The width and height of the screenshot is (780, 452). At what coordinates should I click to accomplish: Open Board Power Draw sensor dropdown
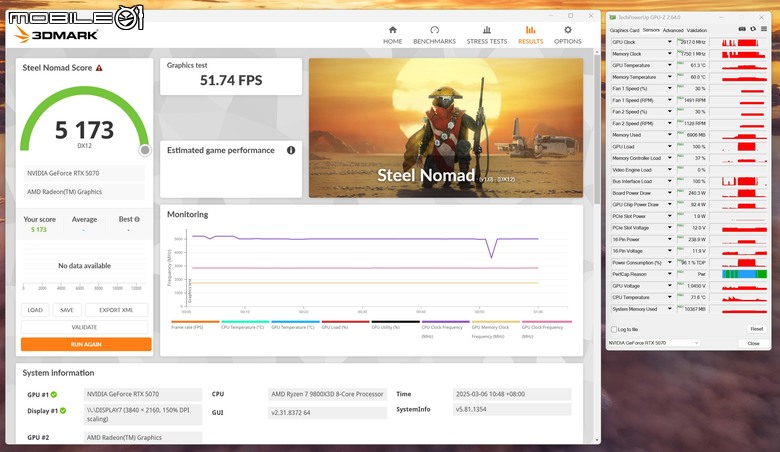(670, 193)
